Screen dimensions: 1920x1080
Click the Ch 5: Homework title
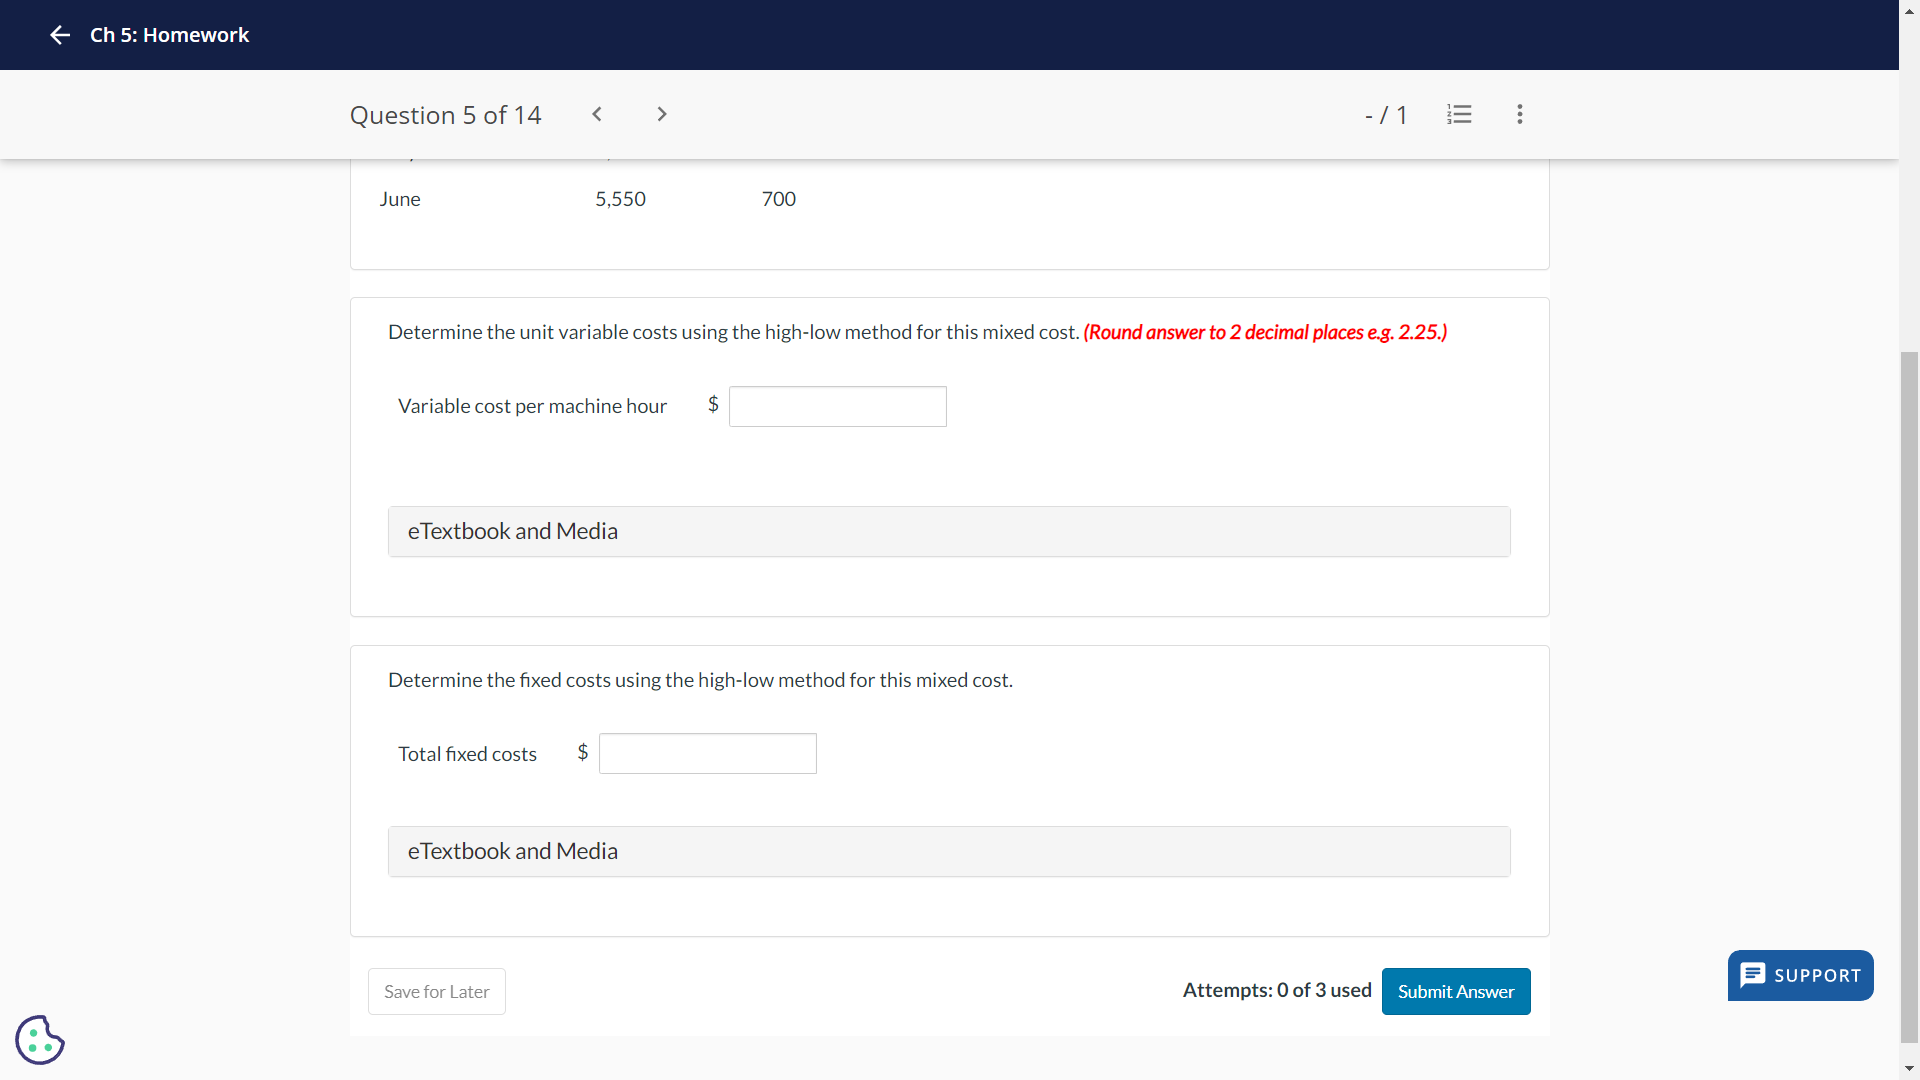tap(169, 35)
